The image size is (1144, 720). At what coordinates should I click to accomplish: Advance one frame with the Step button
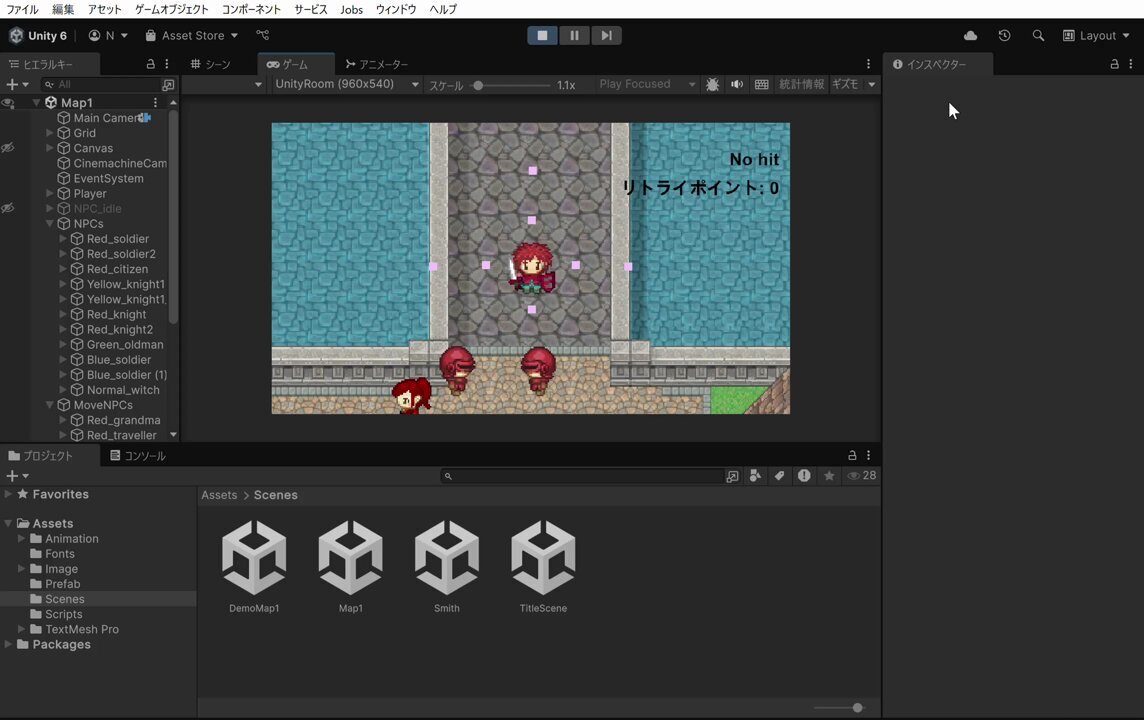point(606,35)
